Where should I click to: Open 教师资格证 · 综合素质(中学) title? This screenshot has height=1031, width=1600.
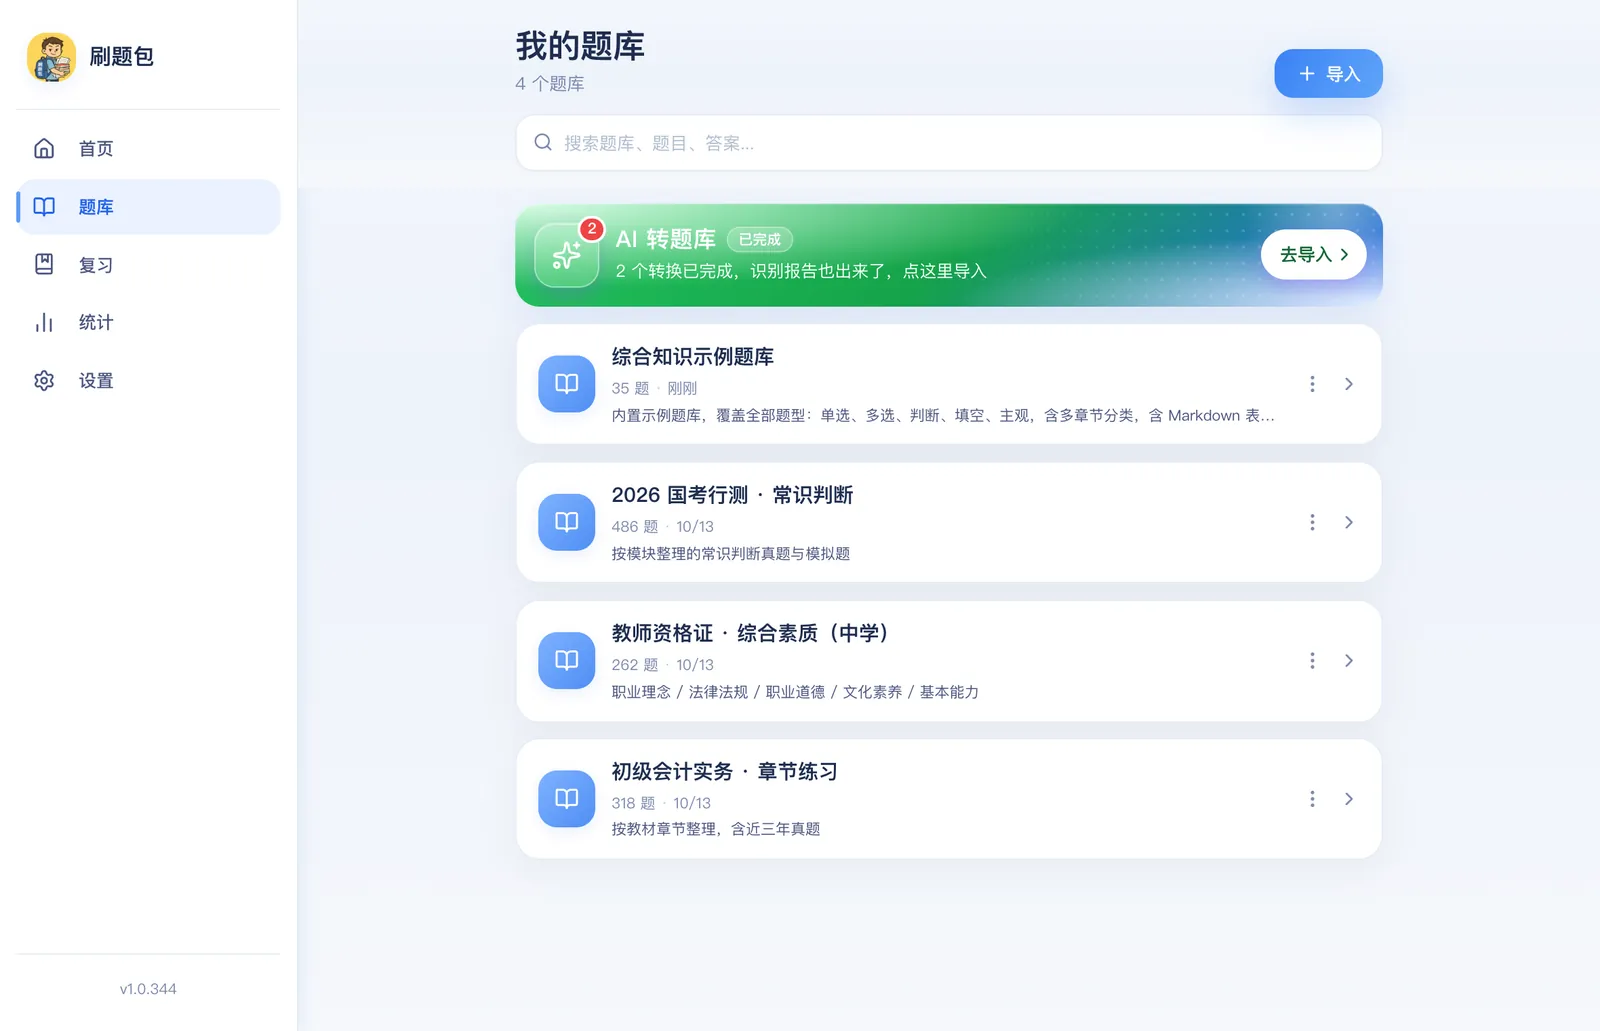(750, 633)
